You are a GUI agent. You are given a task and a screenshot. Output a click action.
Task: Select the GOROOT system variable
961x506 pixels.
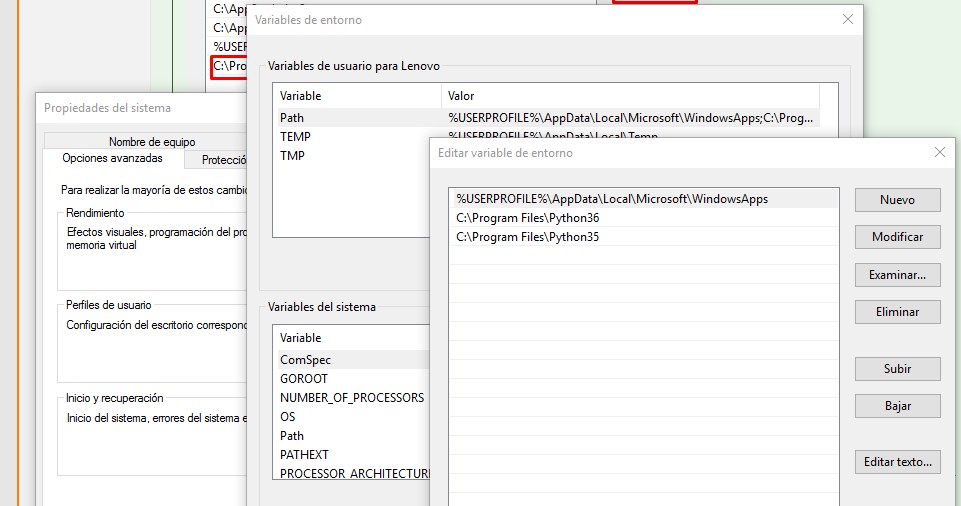tap(304, 379)
